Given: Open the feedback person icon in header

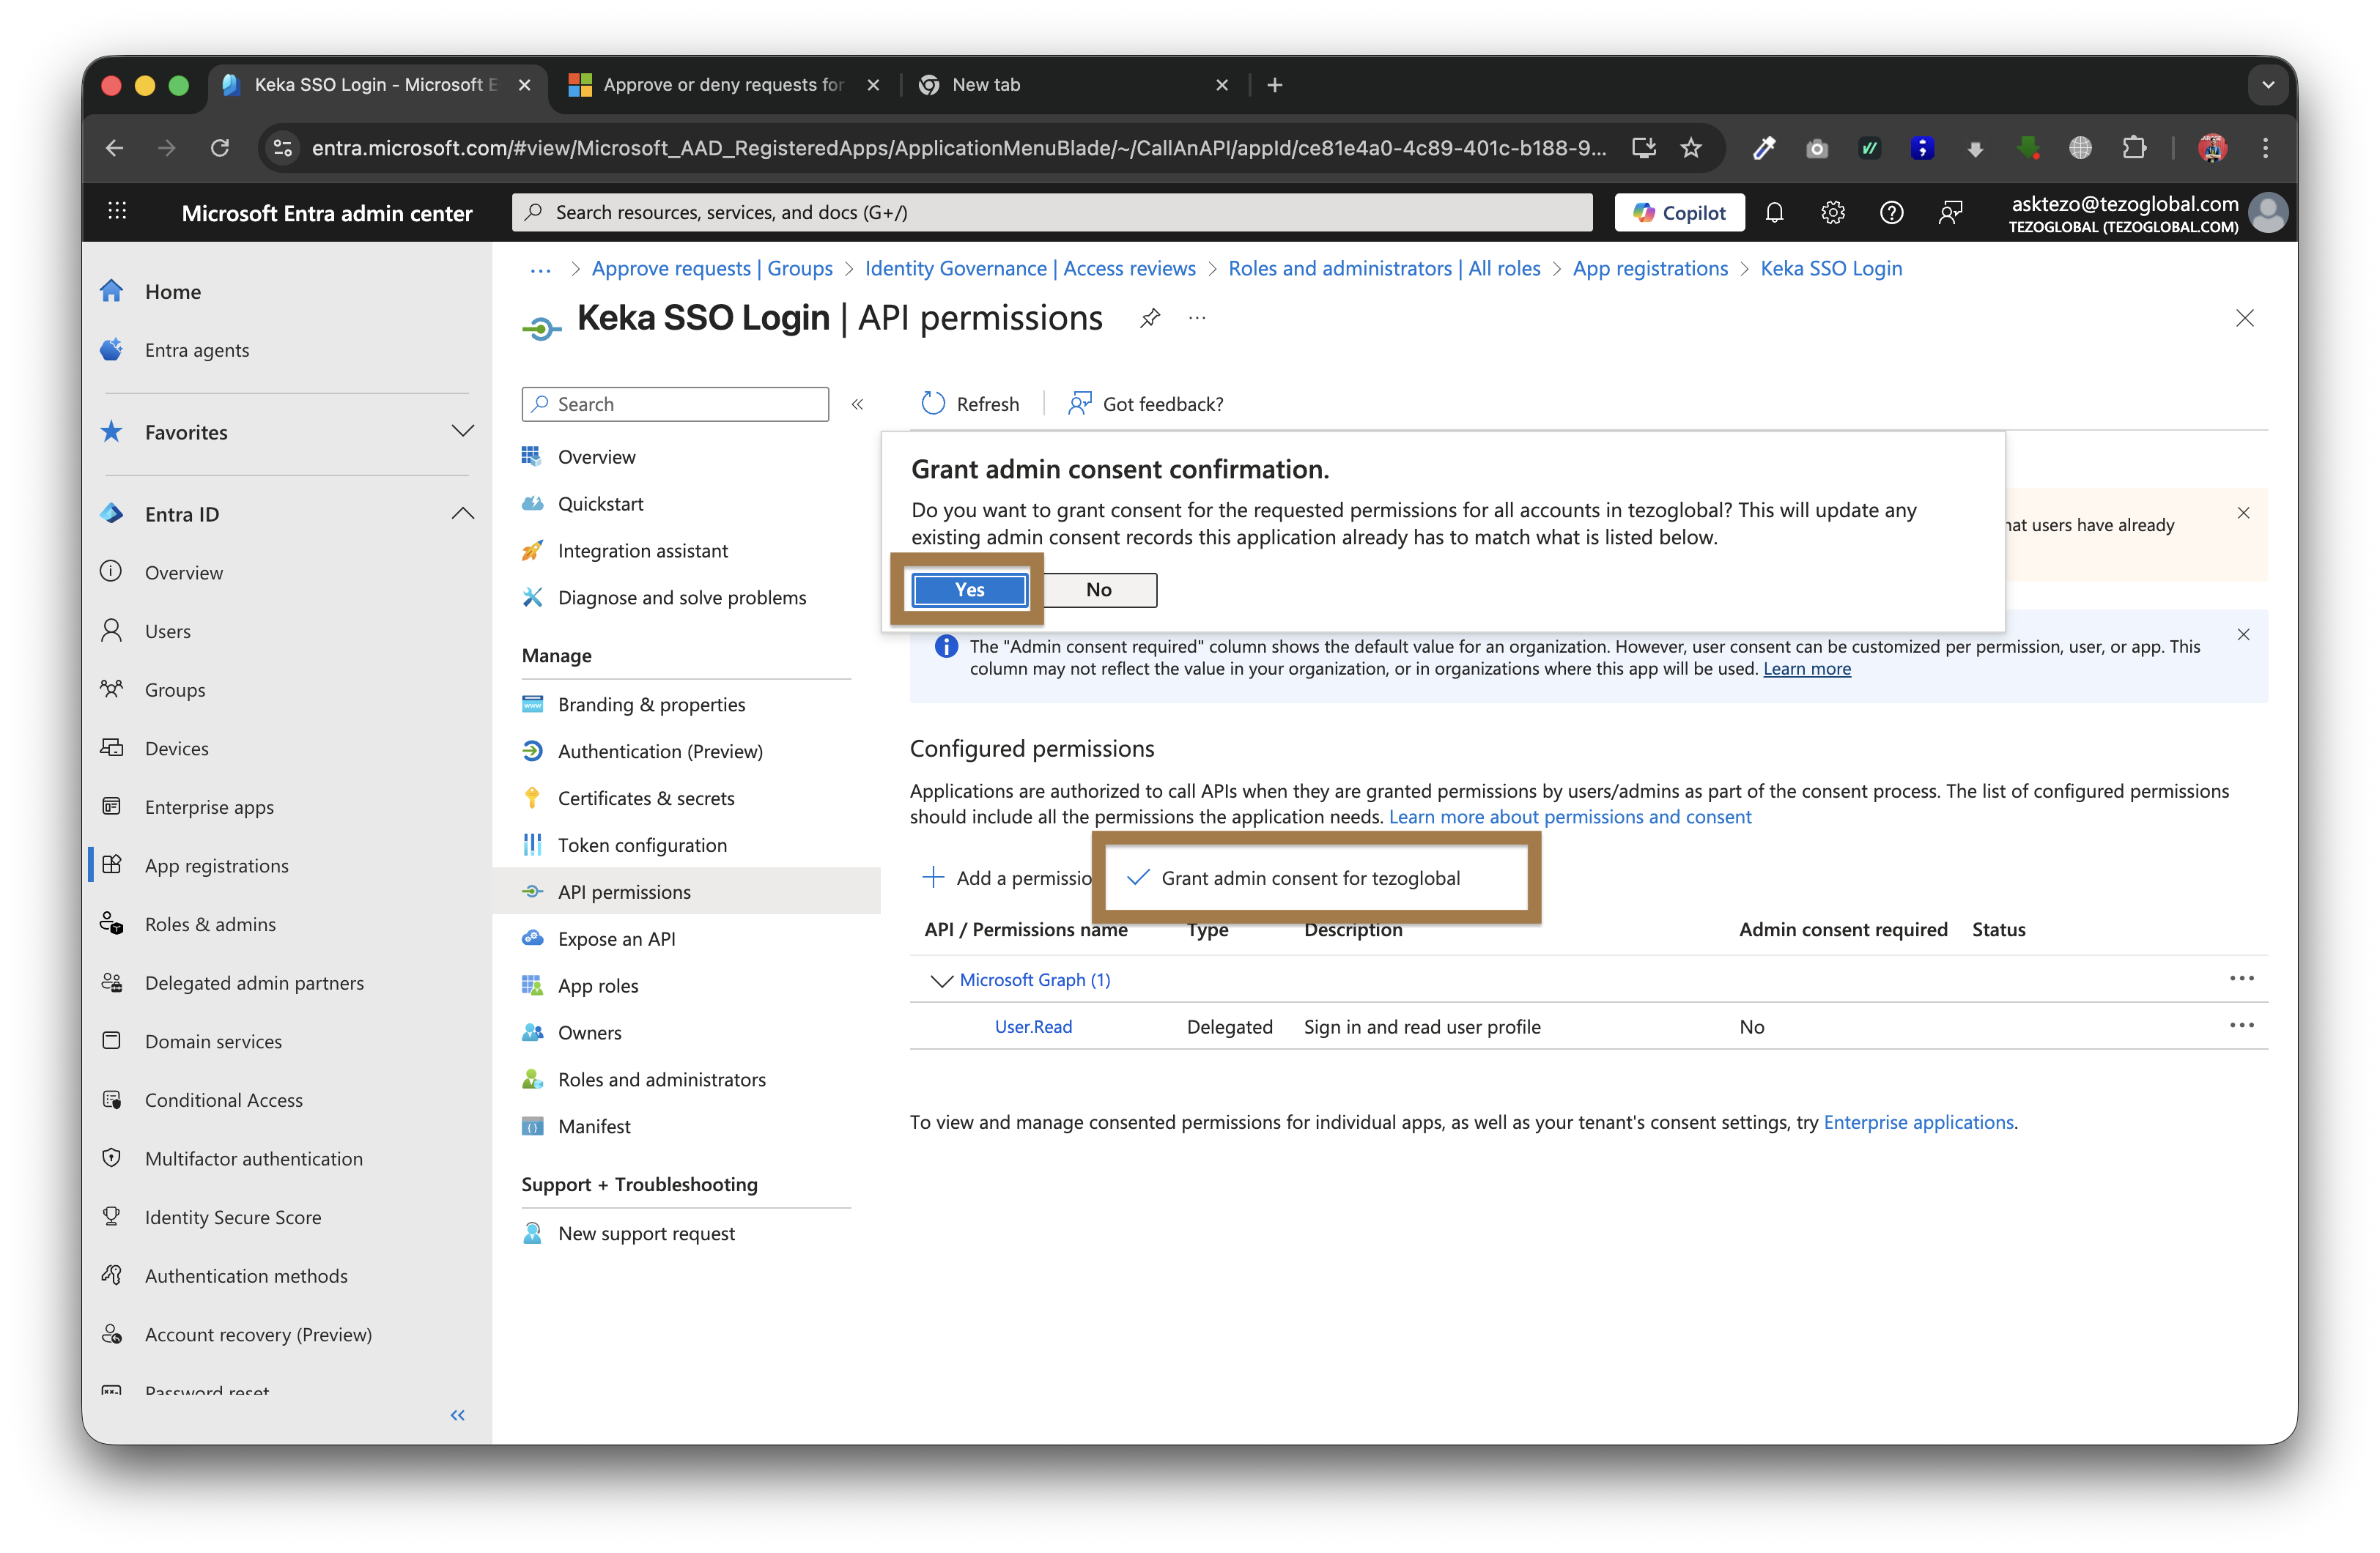Looking at the screenshot, I should click(1949, 212).
